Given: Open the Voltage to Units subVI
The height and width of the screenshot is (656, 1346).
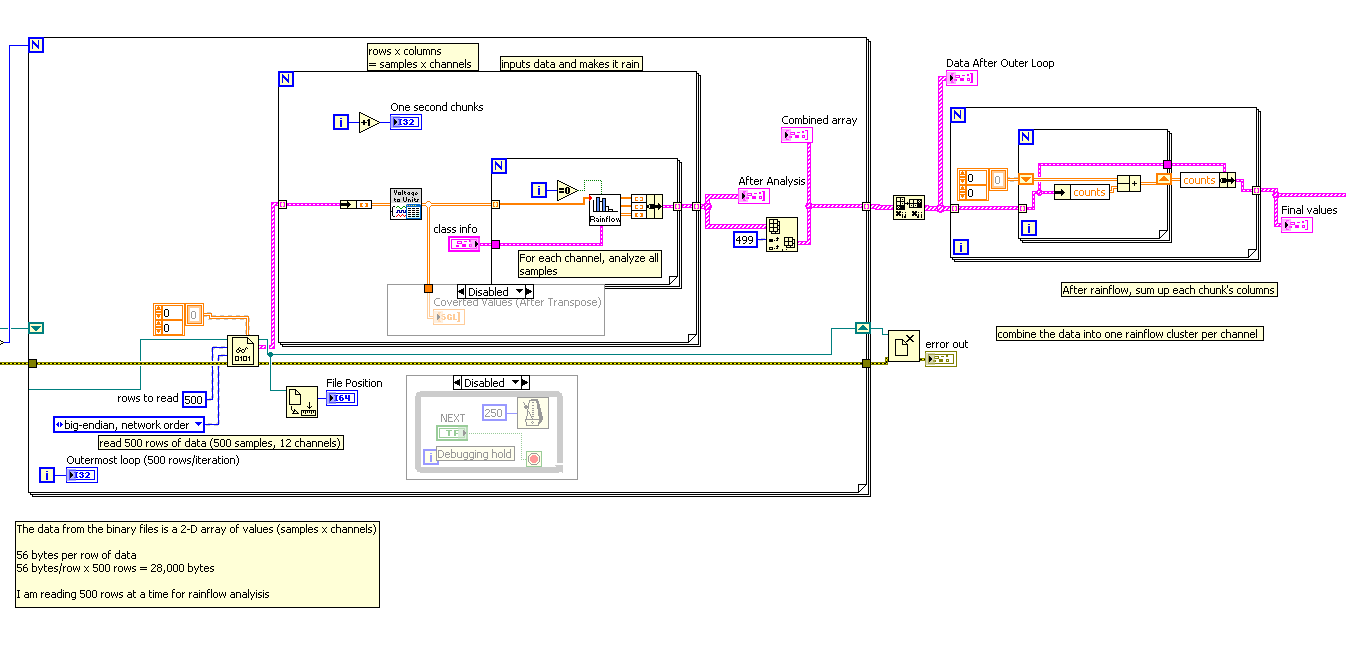Looking at the screenshot, I should (x=405, y=200).
